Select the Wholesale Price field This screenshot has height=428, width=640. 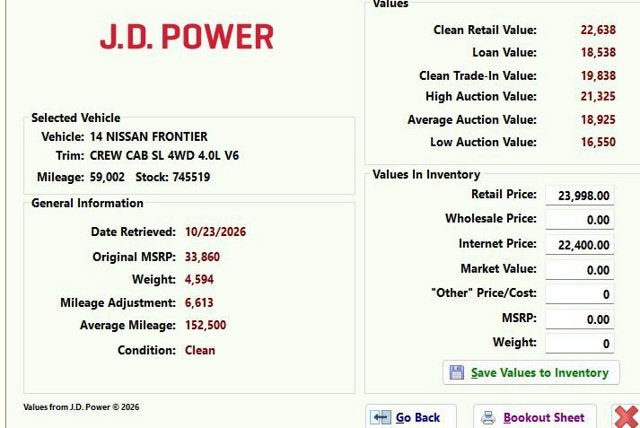pos(580,220)
